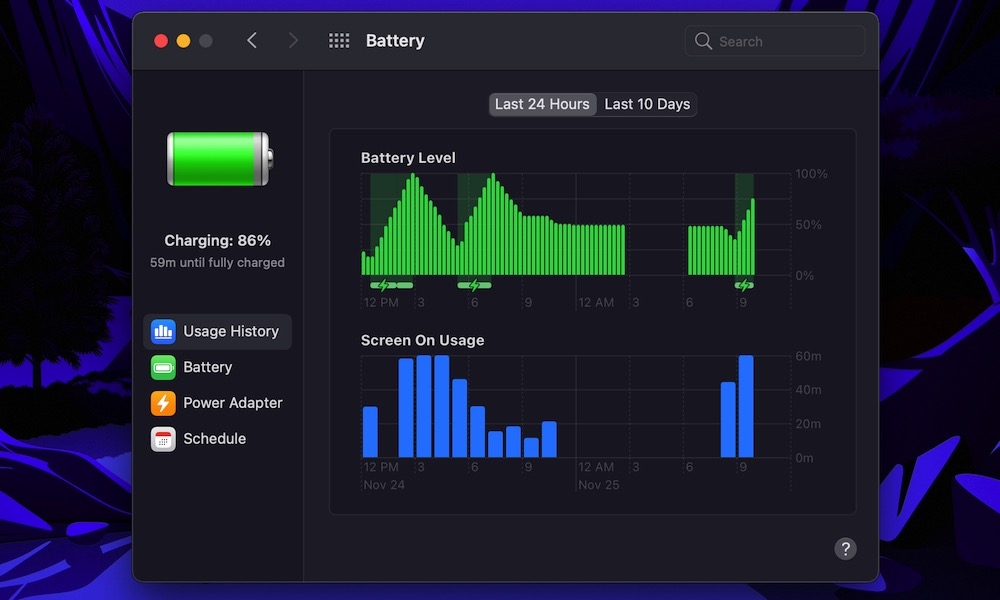
Task: Click the Nov 25 date label
Action: click(x=598, y=485)
